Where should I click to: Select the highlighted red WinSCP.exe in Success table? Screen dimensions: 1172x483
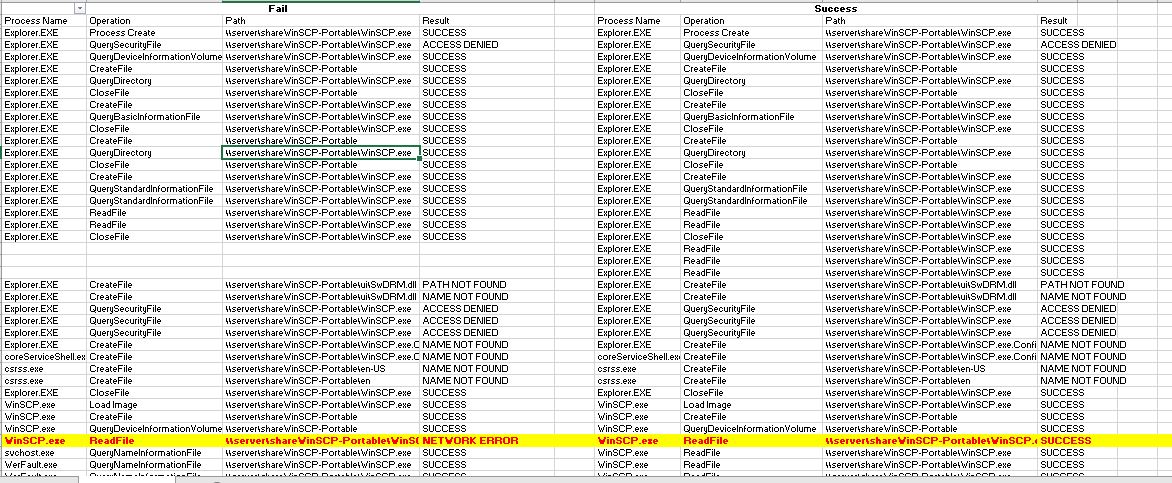tap(628, 440)
